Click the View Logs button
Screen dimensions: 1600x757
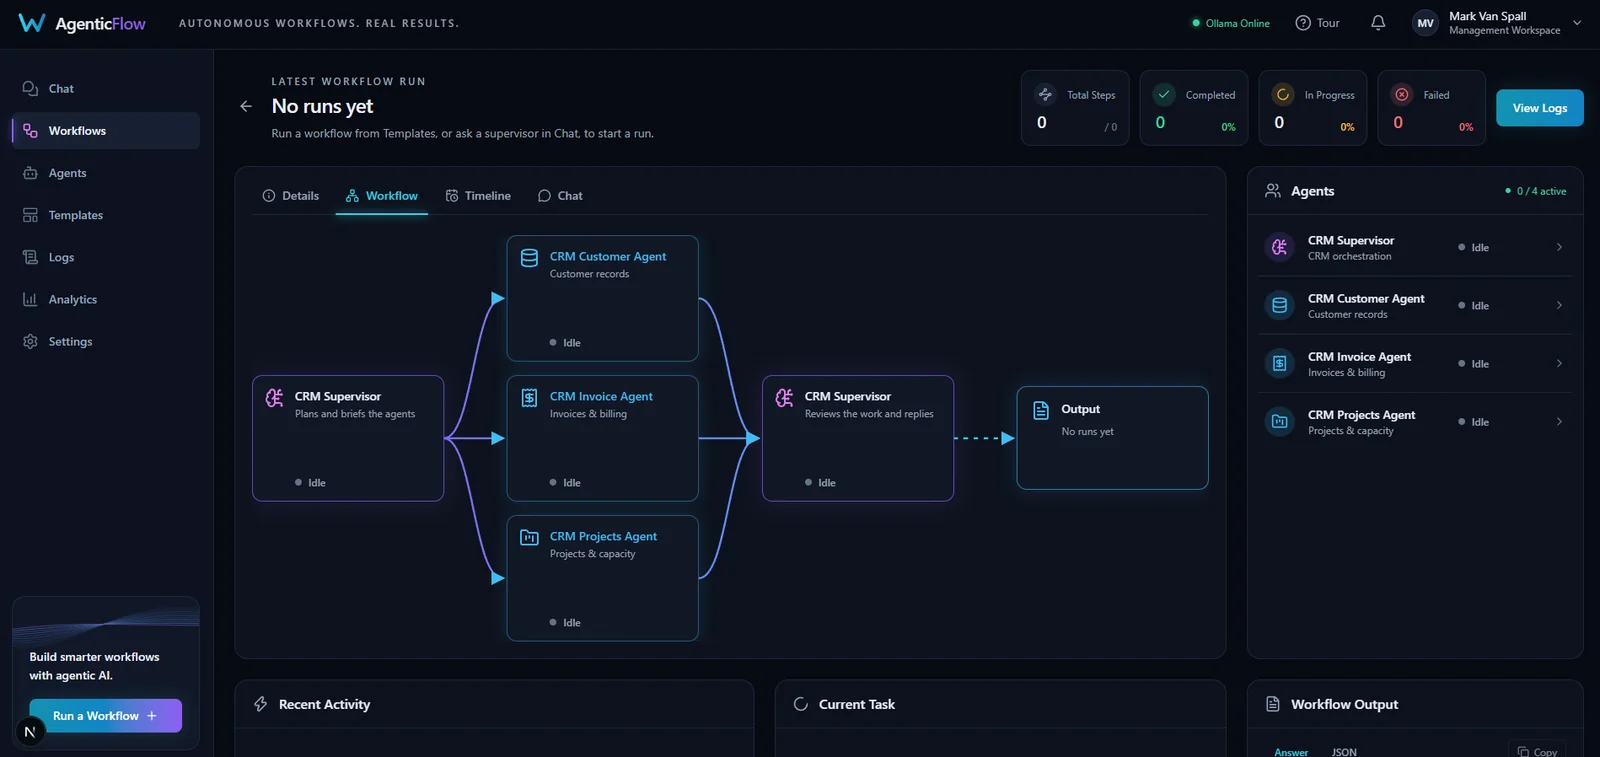[x=1540, y=108]
